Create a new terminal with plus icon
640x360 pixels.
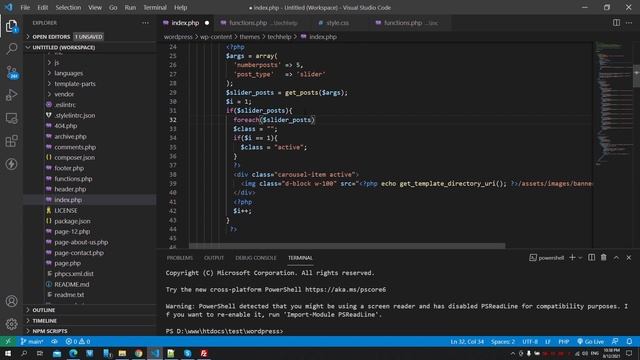coord(572,258)
